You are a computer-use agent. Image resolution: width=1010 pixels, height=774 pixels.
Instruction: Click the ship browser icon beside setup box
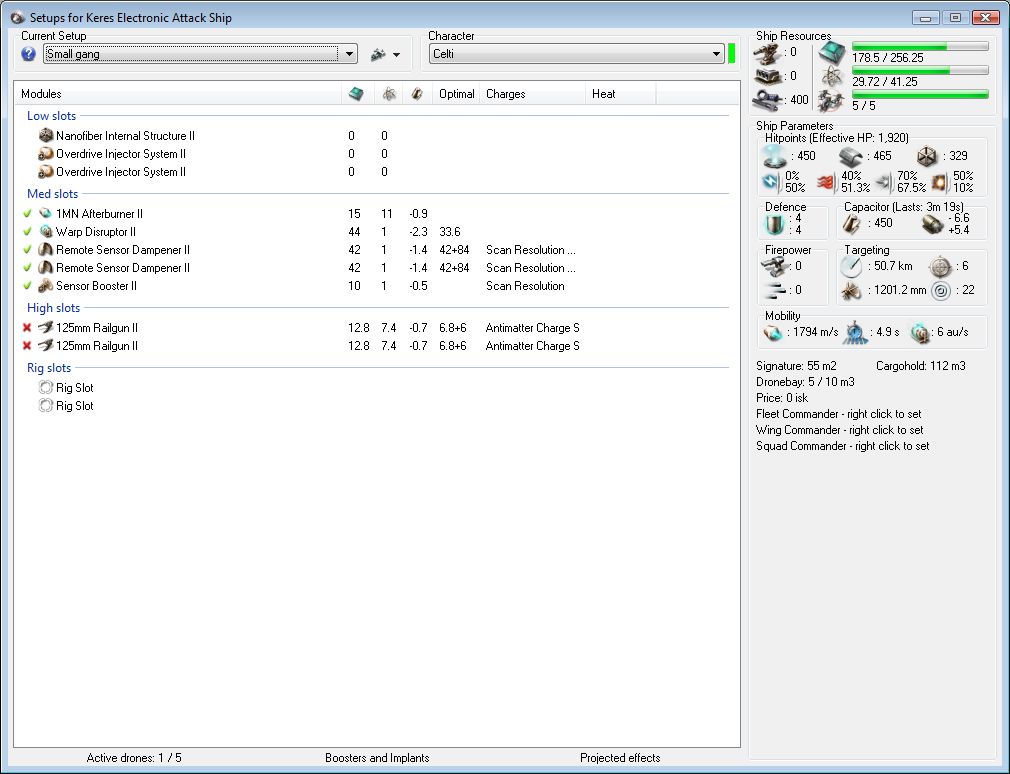click(x=378, y=55)
